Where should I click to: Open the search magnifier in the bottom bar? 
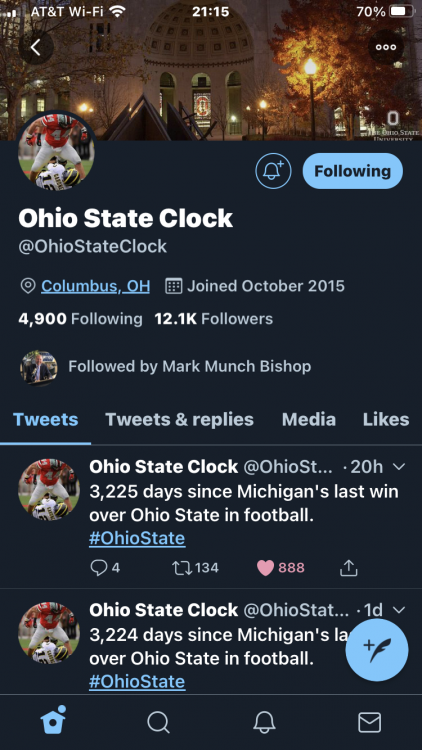point(158,722)
